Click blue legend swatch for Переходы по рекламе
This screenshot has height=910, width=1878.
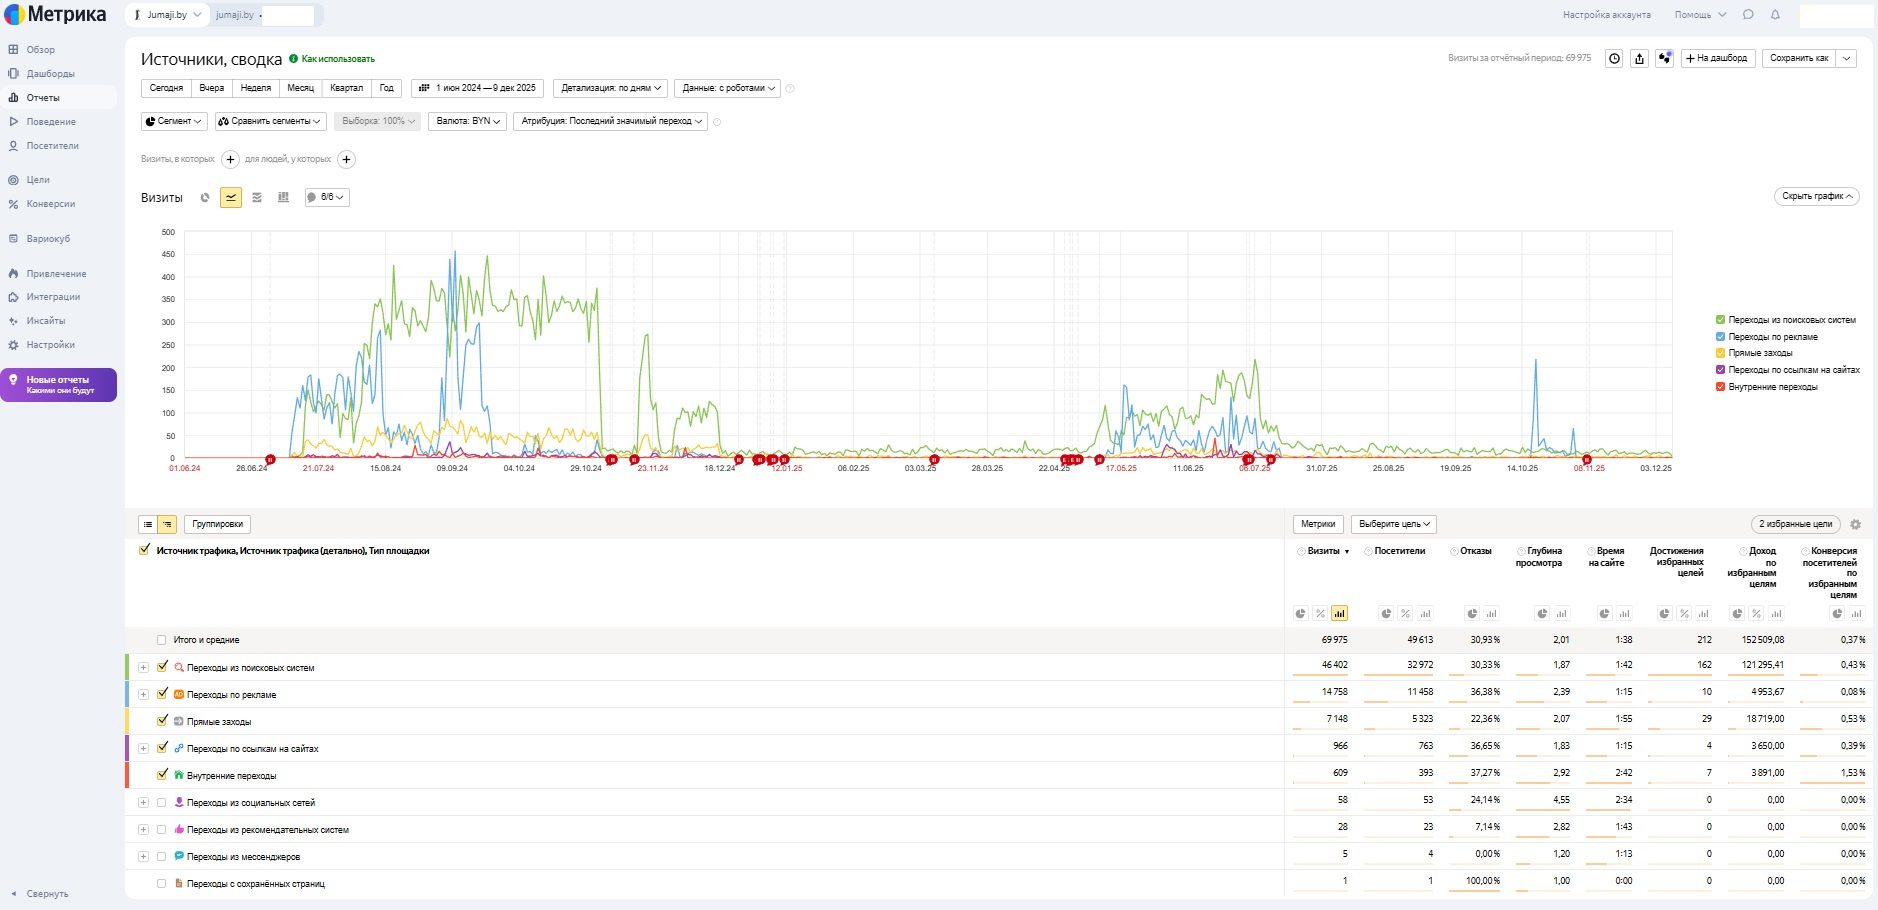pos(1721,337)
